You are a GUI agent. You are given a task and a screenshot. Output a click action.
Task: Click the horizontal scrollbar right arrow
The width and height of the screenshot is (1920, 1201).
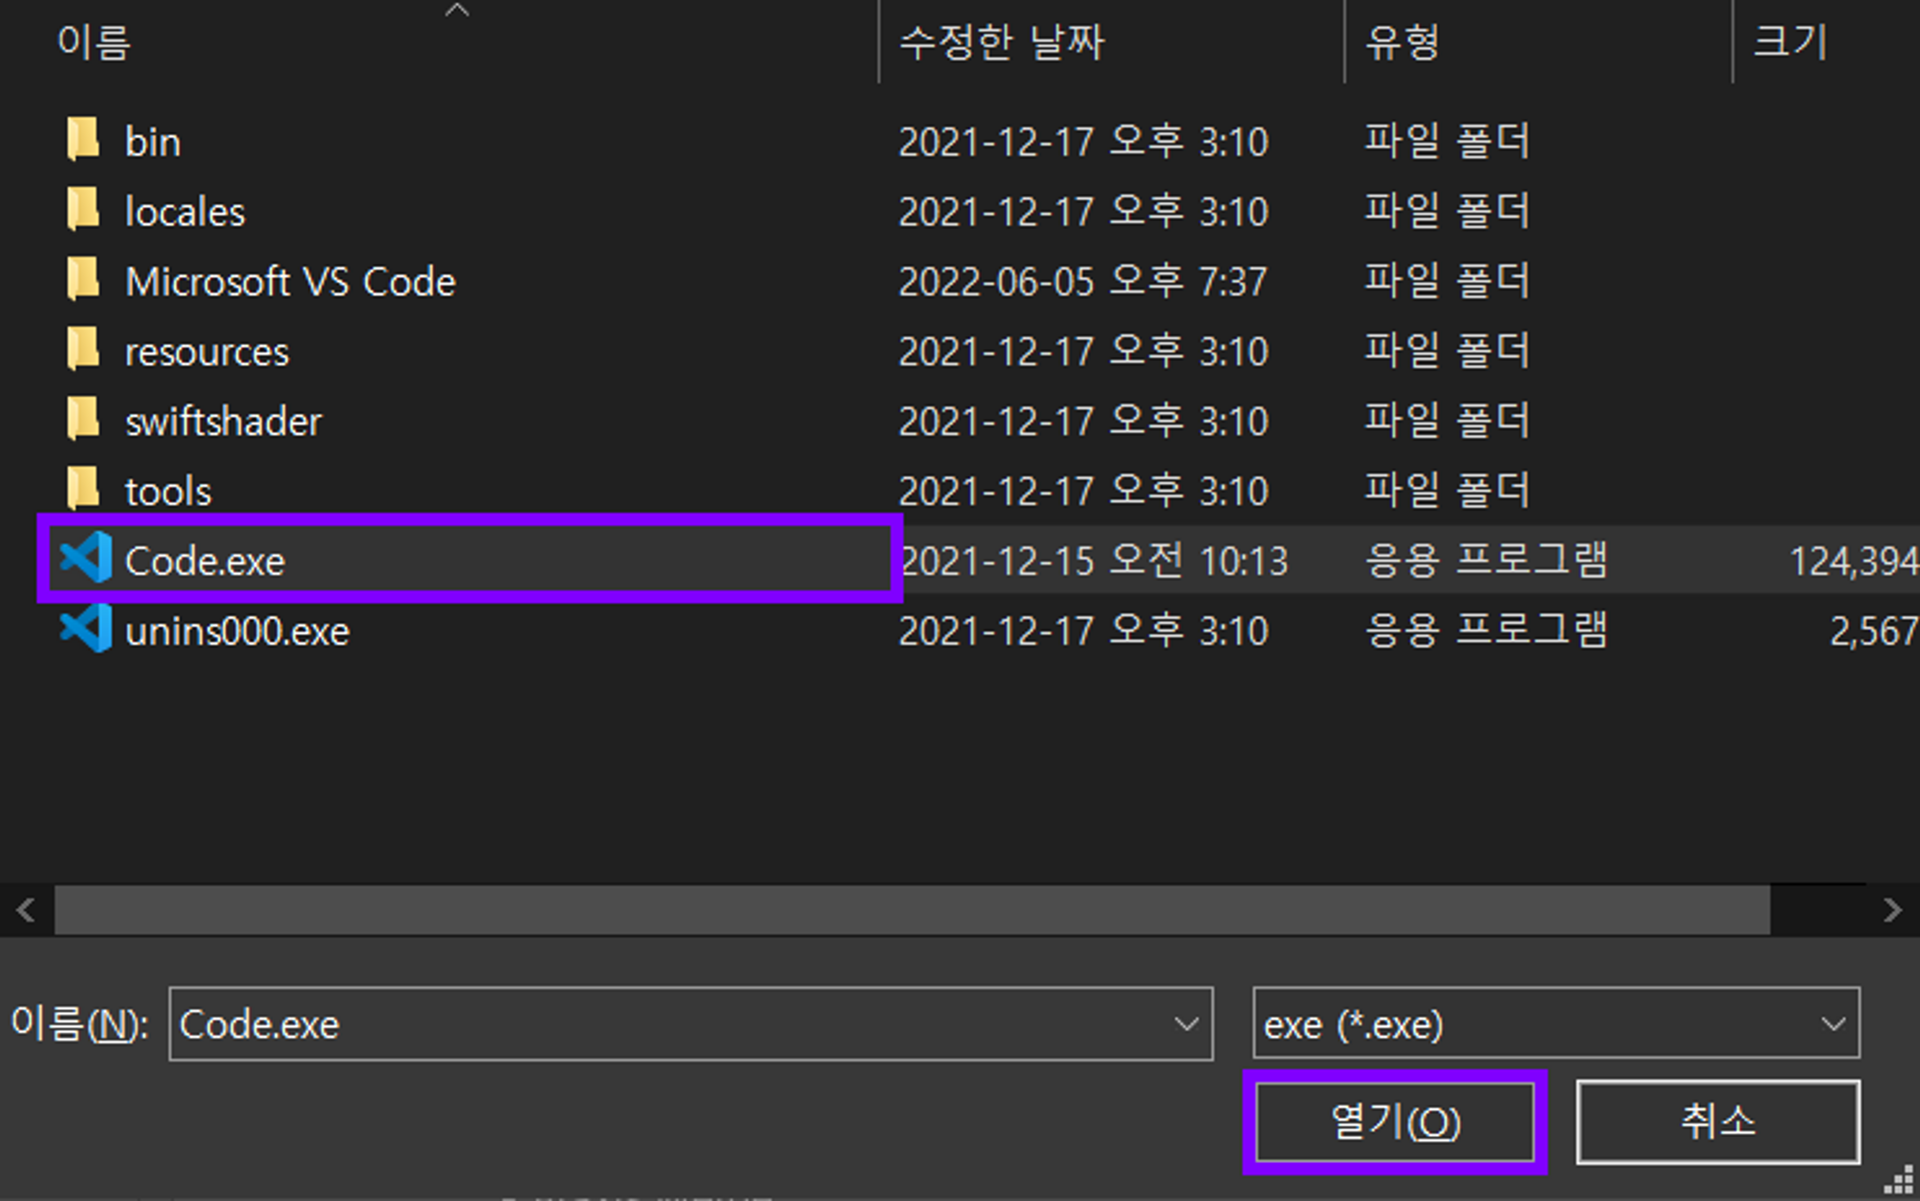[x=1892, y=910]
